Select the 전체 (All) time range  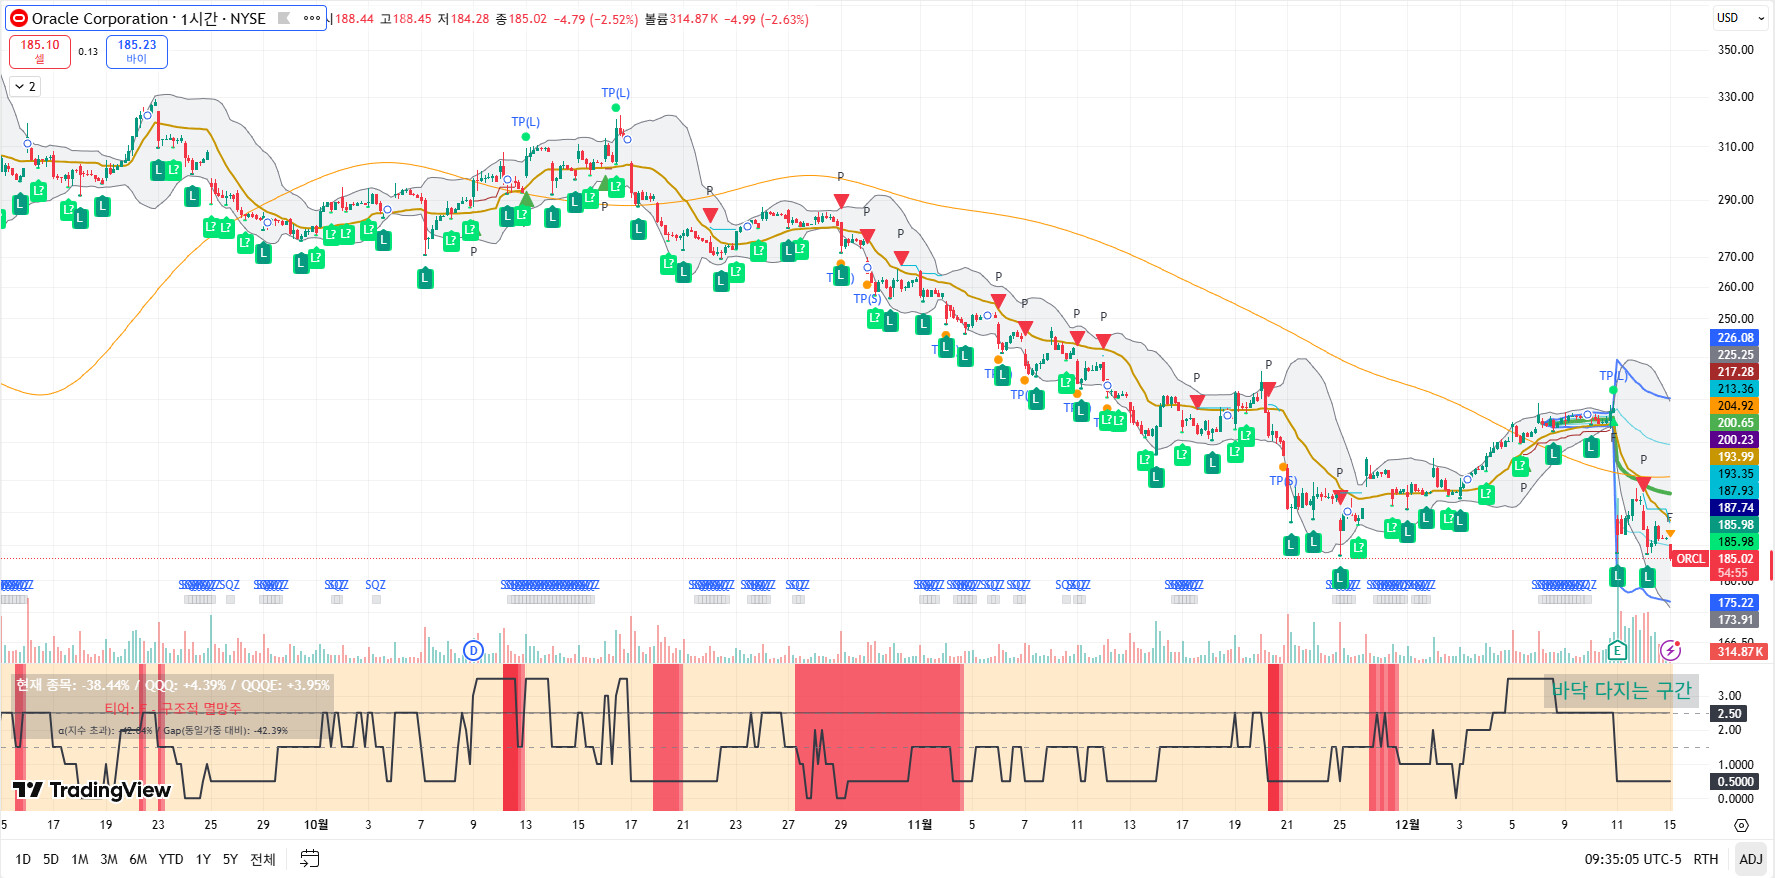[263, 859]
